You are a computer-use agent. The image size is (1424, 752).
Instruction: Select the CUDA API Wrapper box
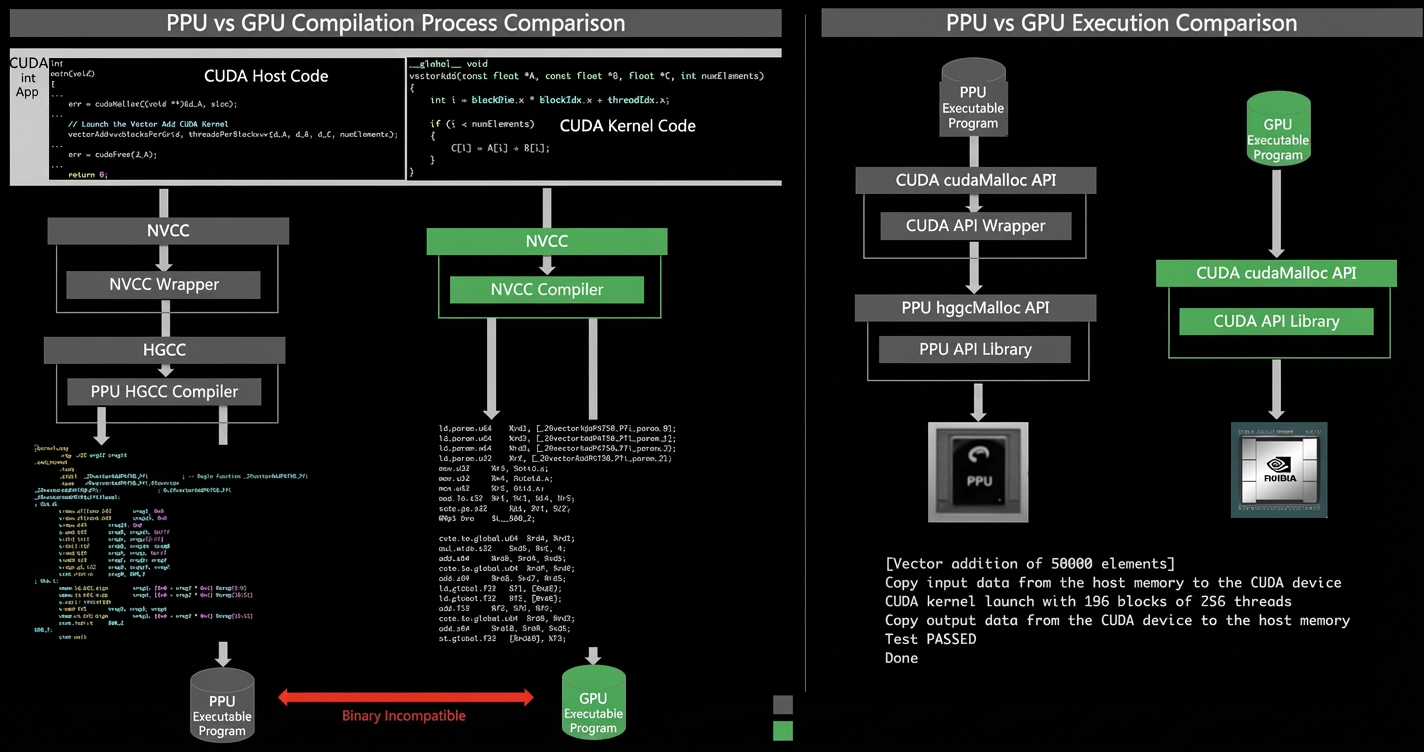pos(976,226)
